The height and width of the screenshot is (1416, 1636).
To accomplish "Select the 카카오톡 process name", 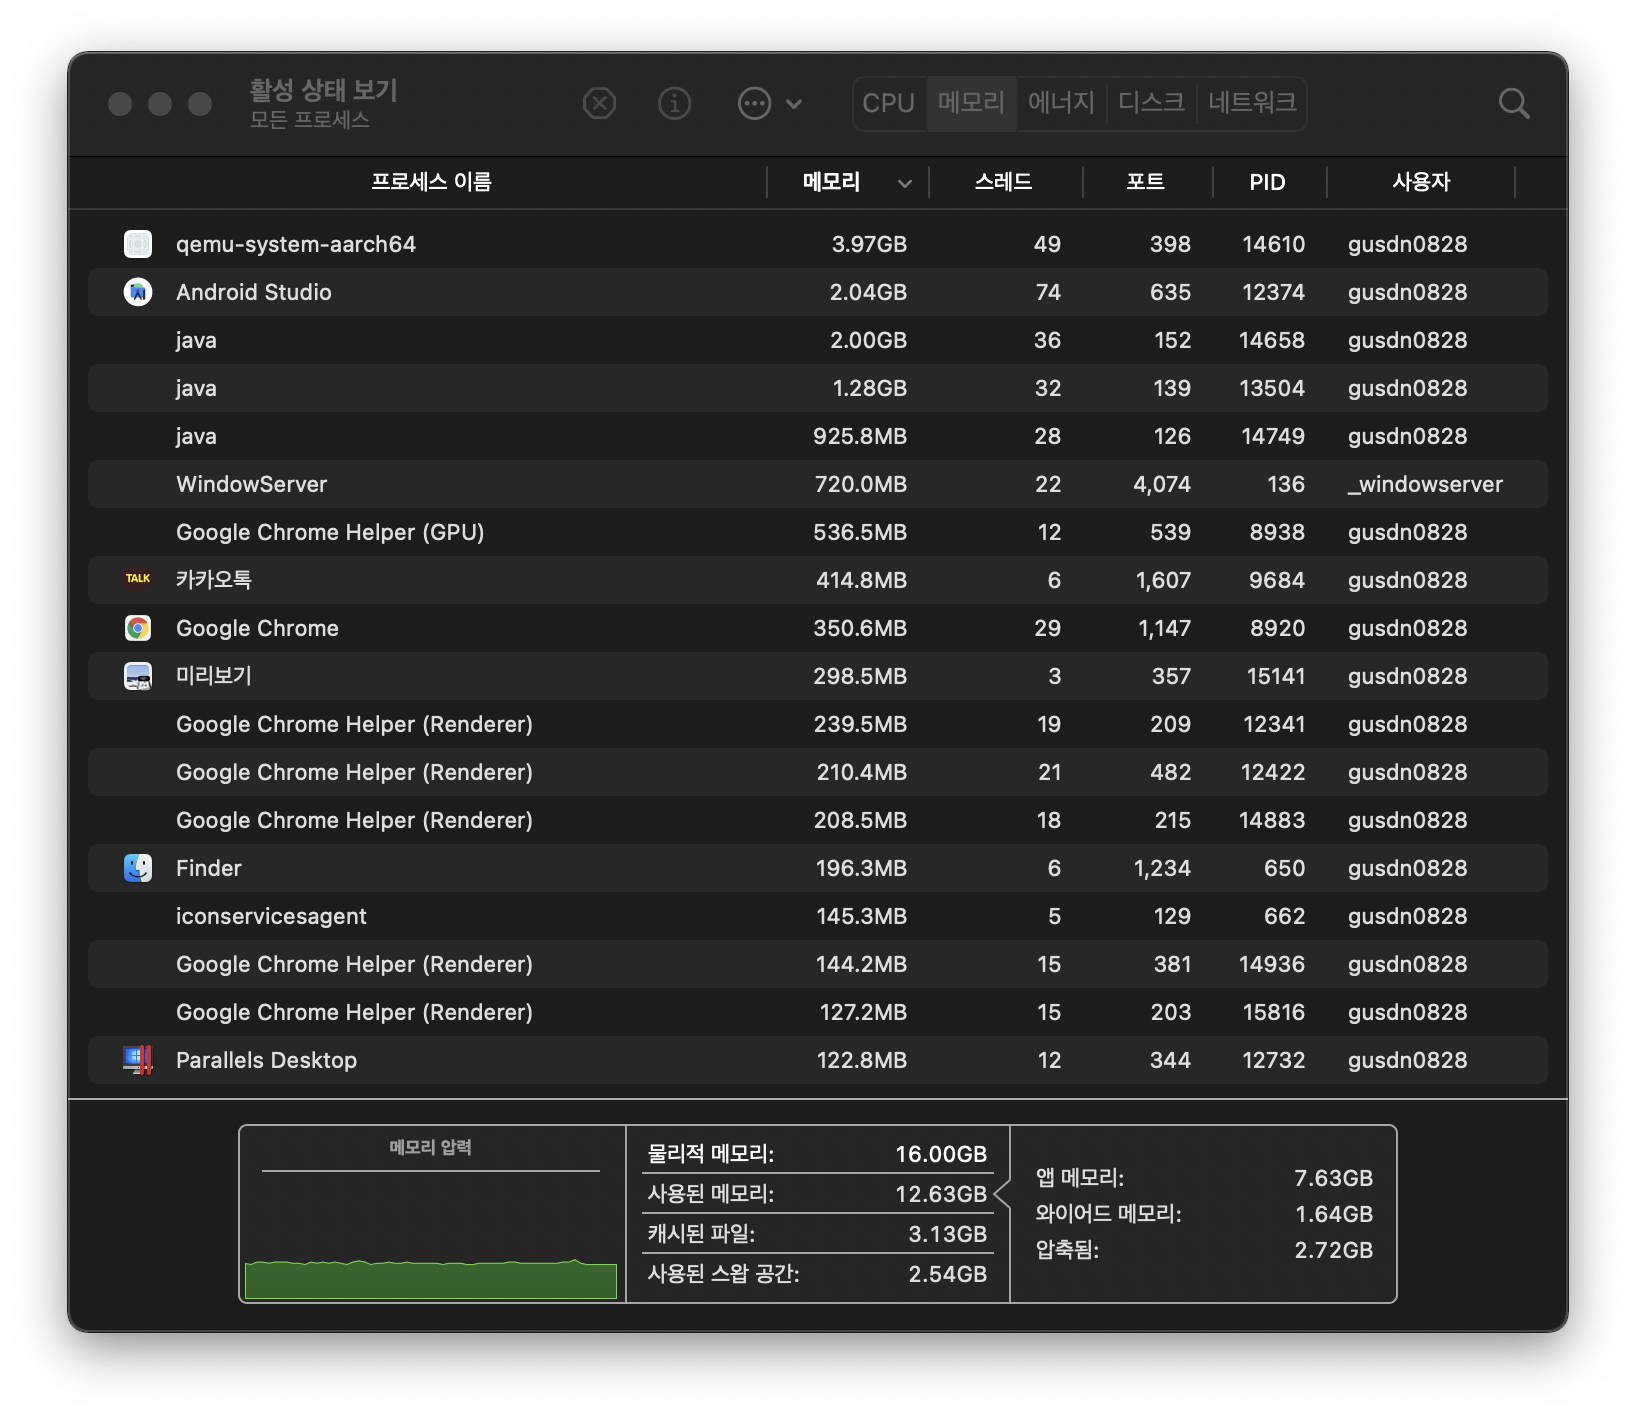I will [214, 580].
